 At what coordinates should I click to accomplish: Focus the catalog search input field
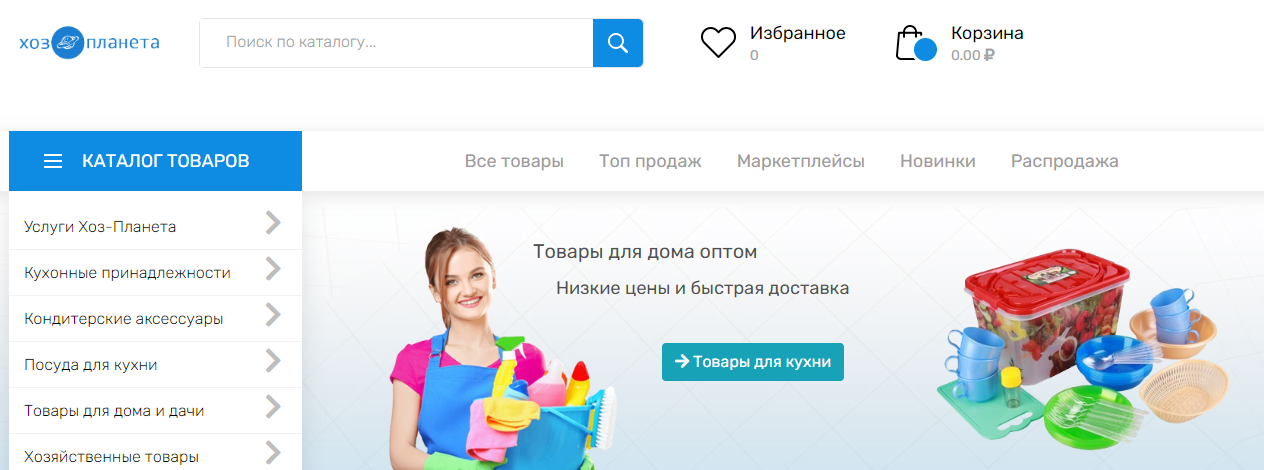point(396,43)
